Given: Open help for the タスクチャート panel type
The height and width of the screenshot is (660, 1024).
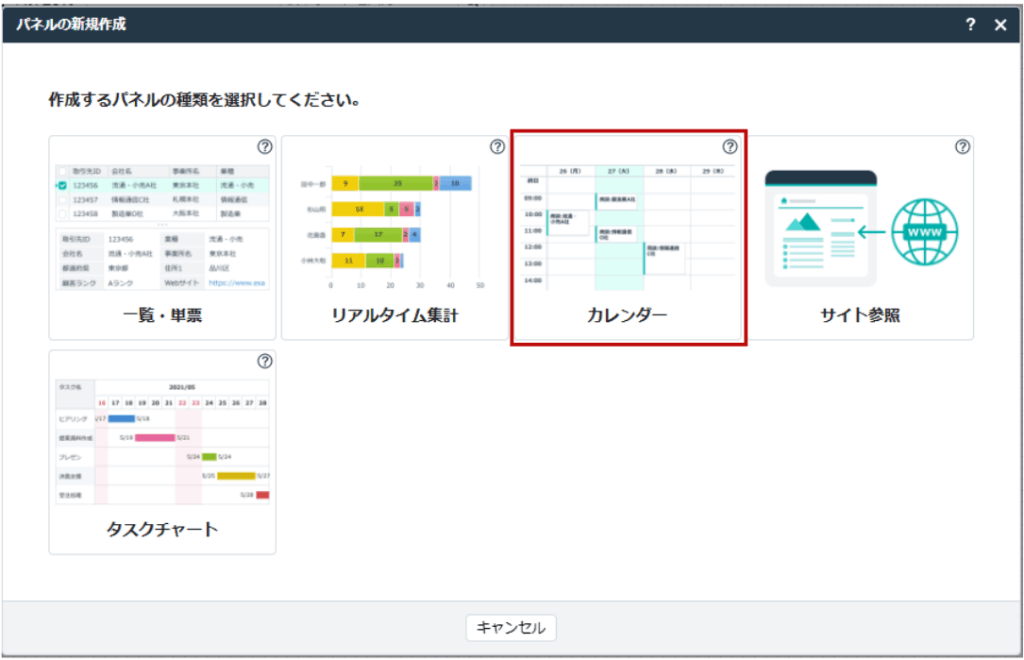Looking at the screenshot, I should pos(264,361).
